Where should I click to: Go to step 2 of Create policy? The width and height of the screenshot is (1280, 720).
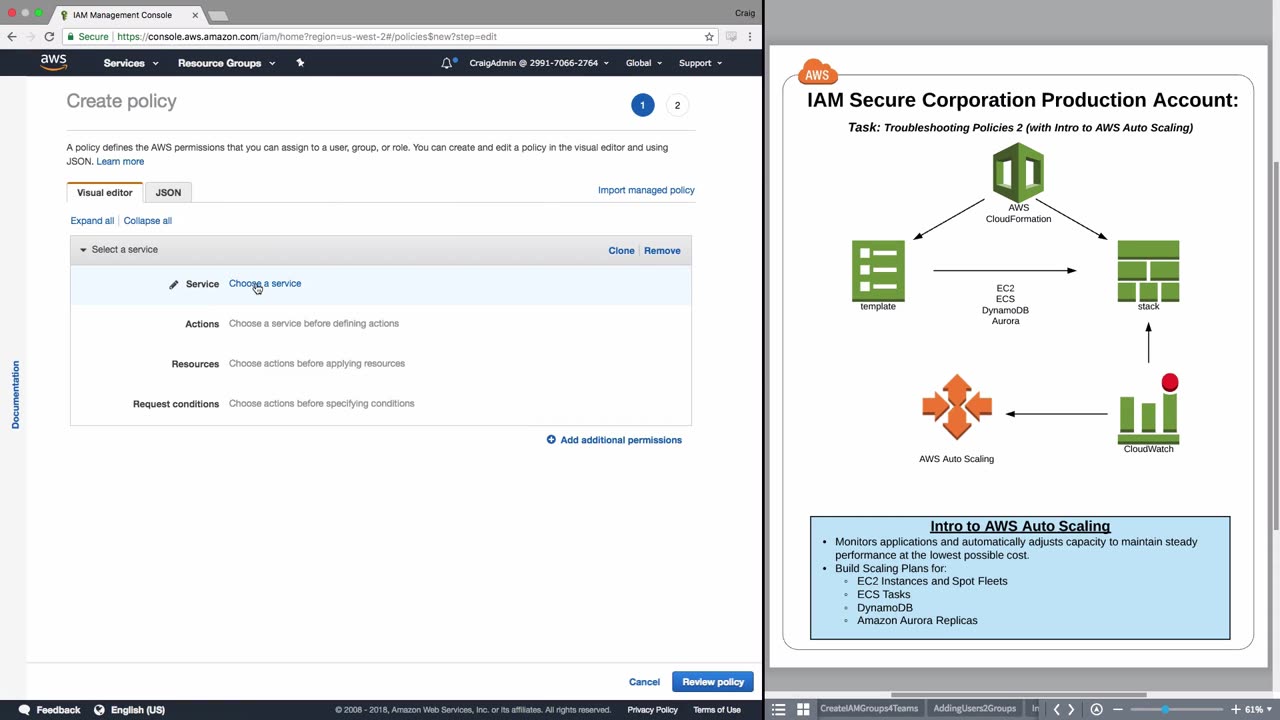(x=677, y=105)
